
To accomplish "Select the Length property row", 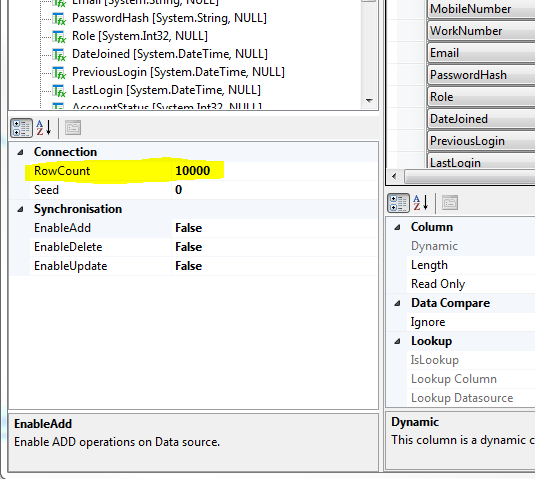I will (471, 265).
